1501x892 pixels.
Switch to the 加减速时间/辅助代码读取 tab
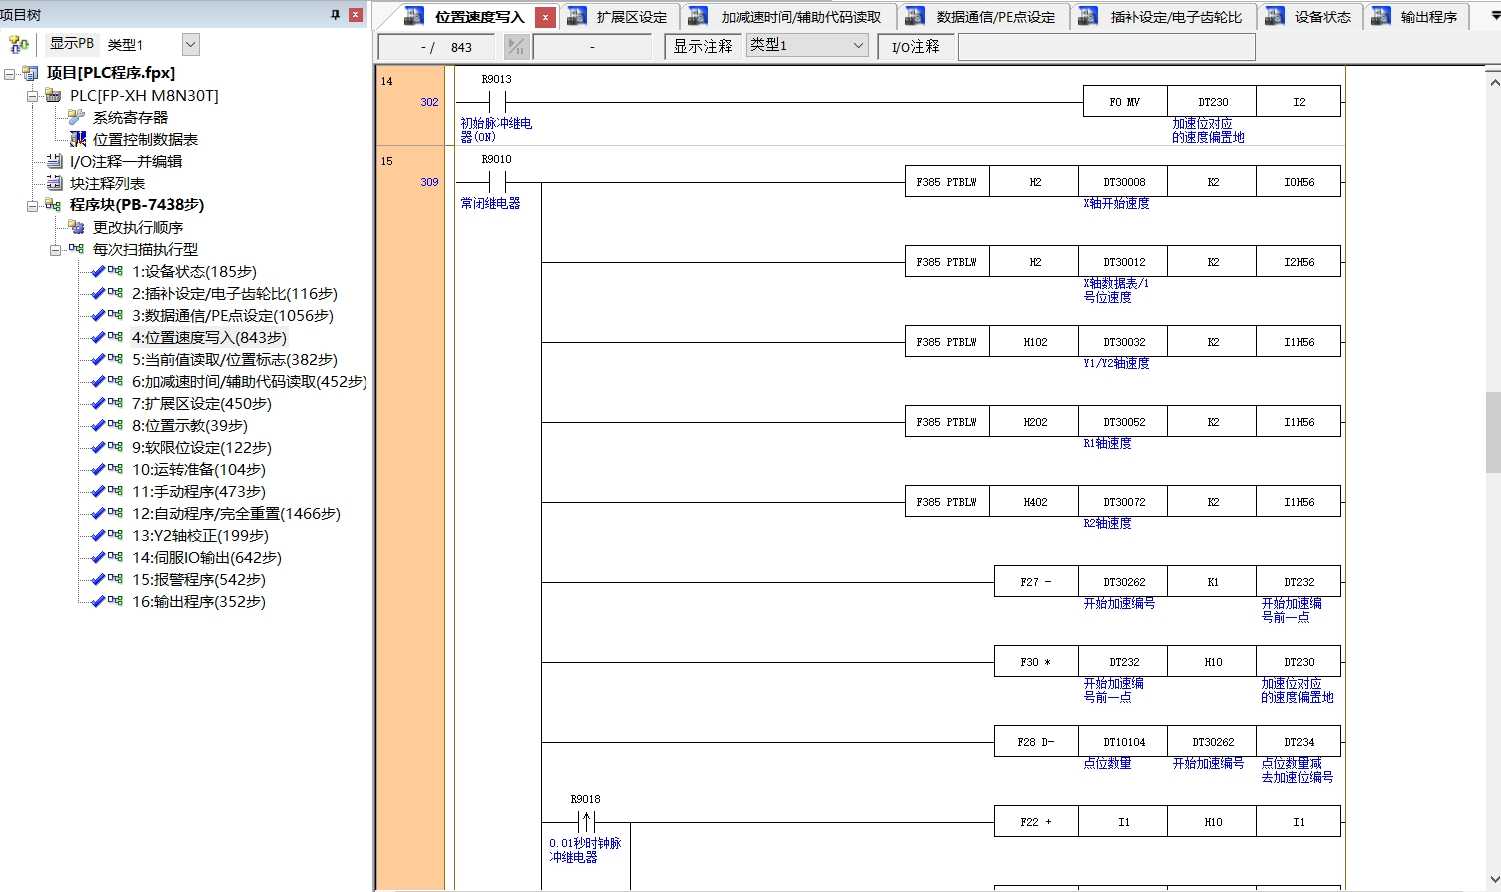[x=789, y=16]
